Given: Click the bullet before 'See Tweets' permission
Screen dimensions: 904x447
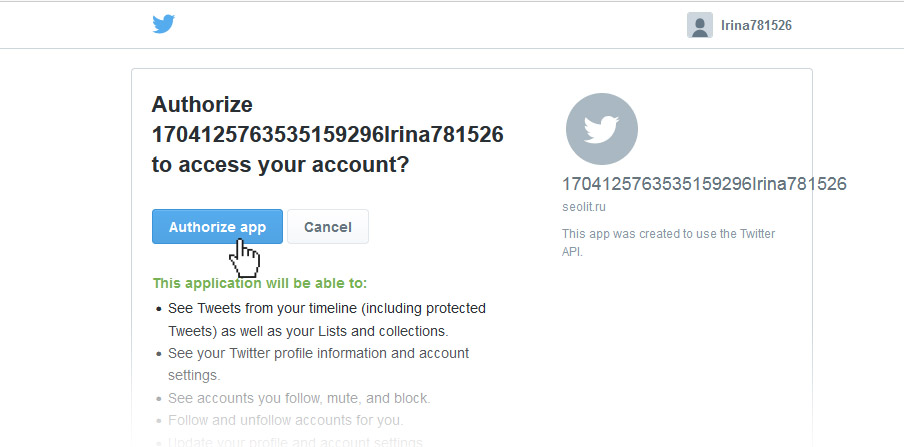Looking at the screenshot, I should tap(158, 308).
